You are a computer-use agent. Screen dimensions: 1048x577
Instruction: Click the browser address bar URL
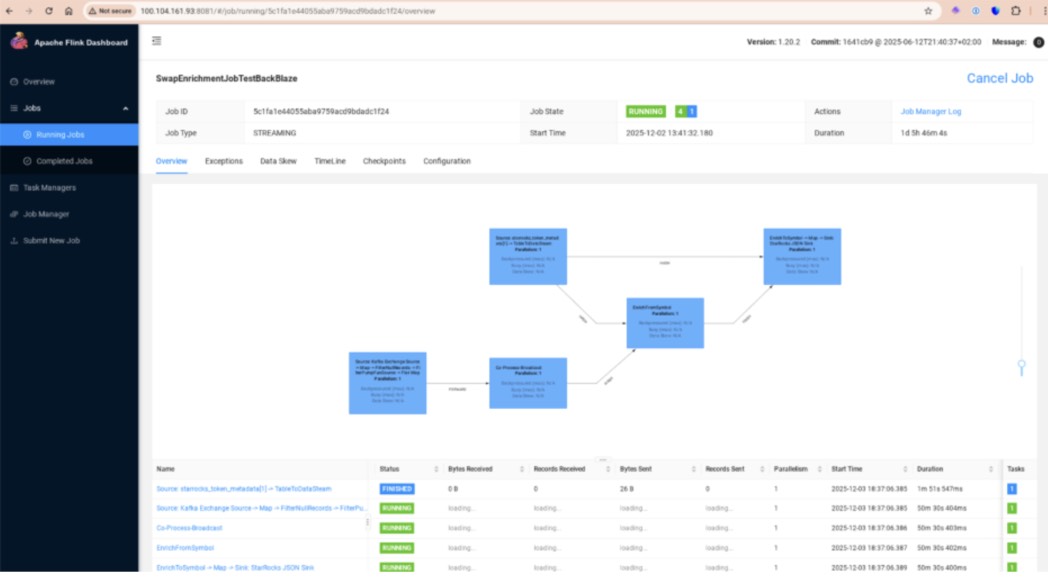click(287, 11)
